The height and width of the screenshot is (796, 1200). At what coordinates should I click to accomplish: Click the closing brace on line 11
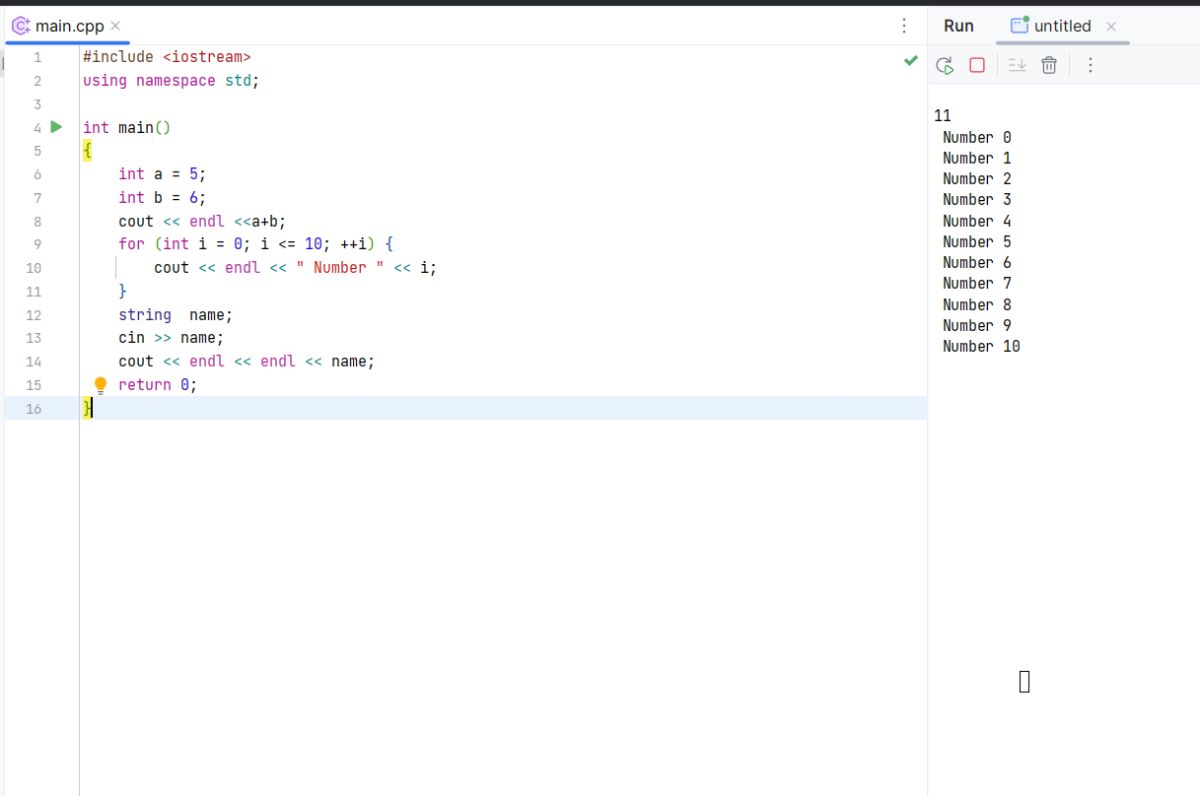[123, 291]
